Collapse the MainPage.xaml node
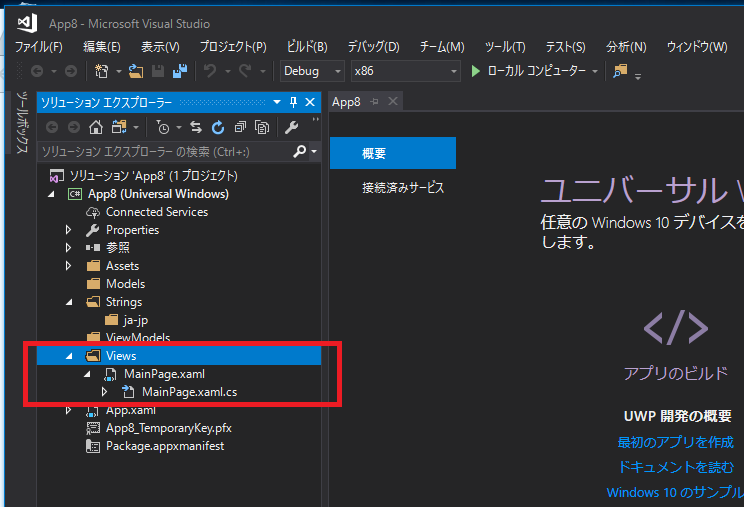 pyautogui.click(x=87, y=374)
